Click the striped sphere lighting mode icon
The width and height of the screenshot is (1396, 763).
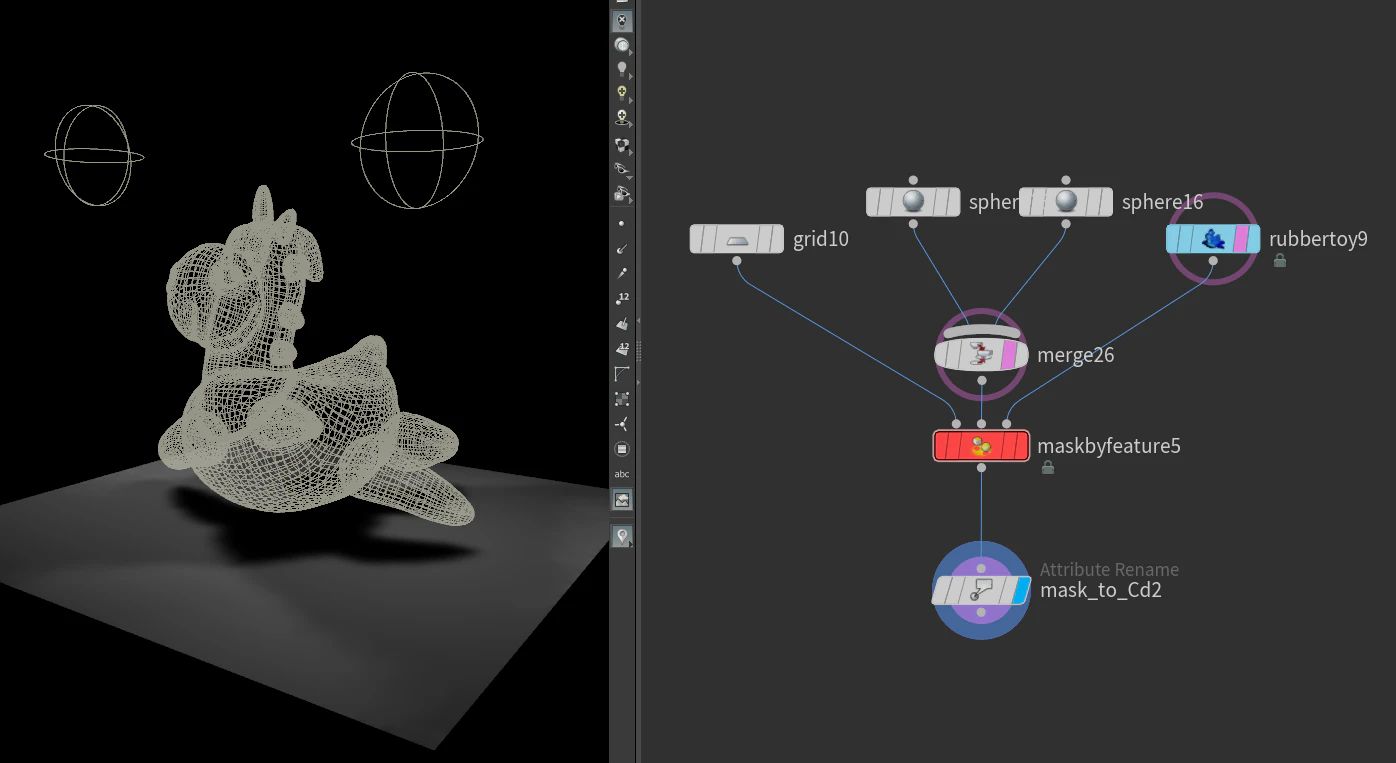(x=622, y=45)
